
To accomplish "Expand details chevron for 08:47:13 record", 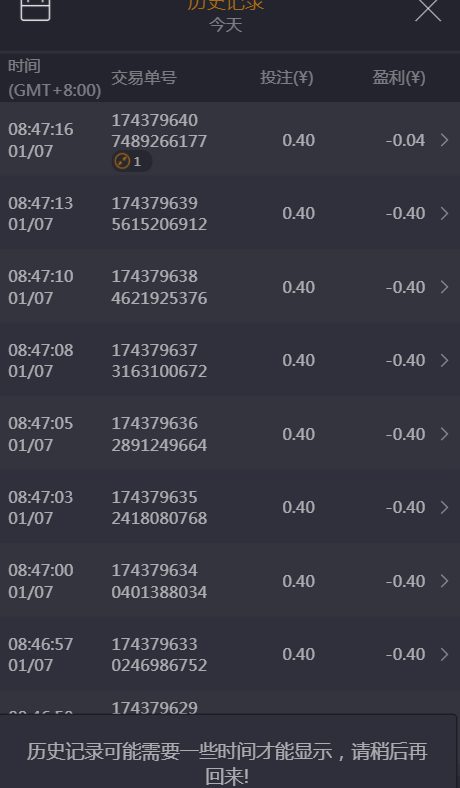I will 444,213.
